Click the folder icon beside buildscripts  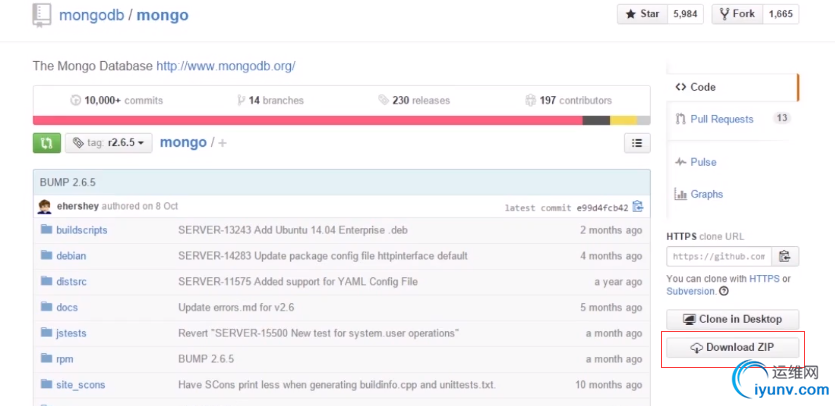pos(47,230)
